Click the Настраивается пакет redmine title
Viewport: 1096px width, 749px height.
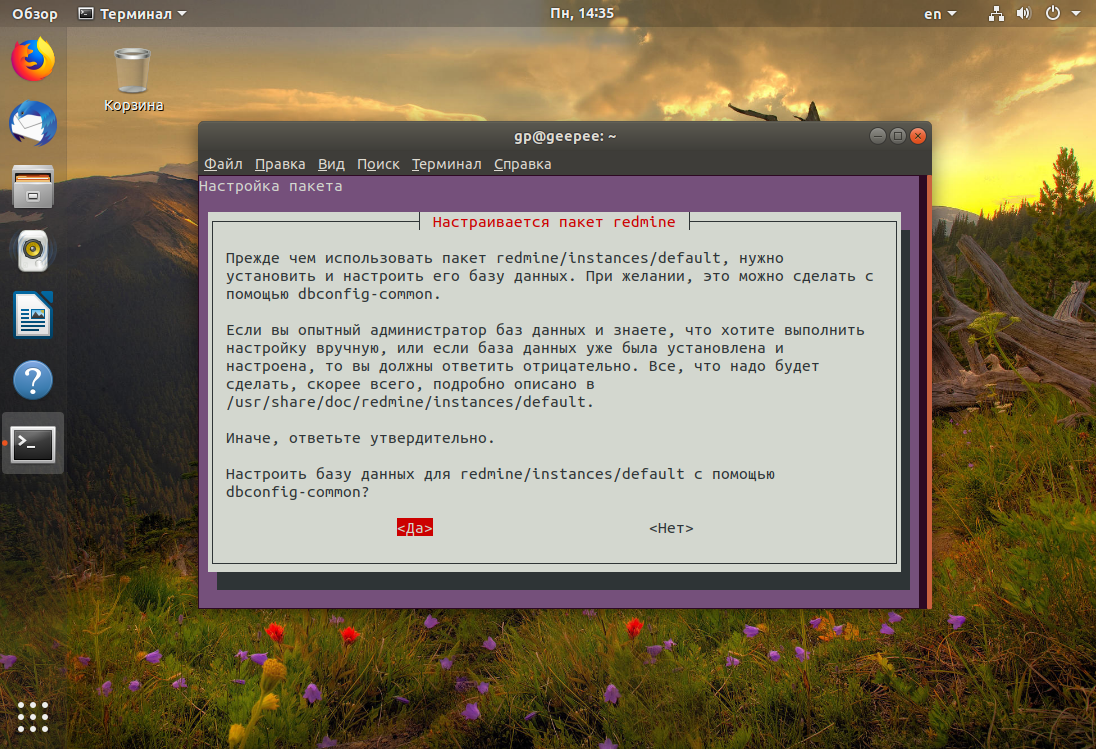coord(554,221)
